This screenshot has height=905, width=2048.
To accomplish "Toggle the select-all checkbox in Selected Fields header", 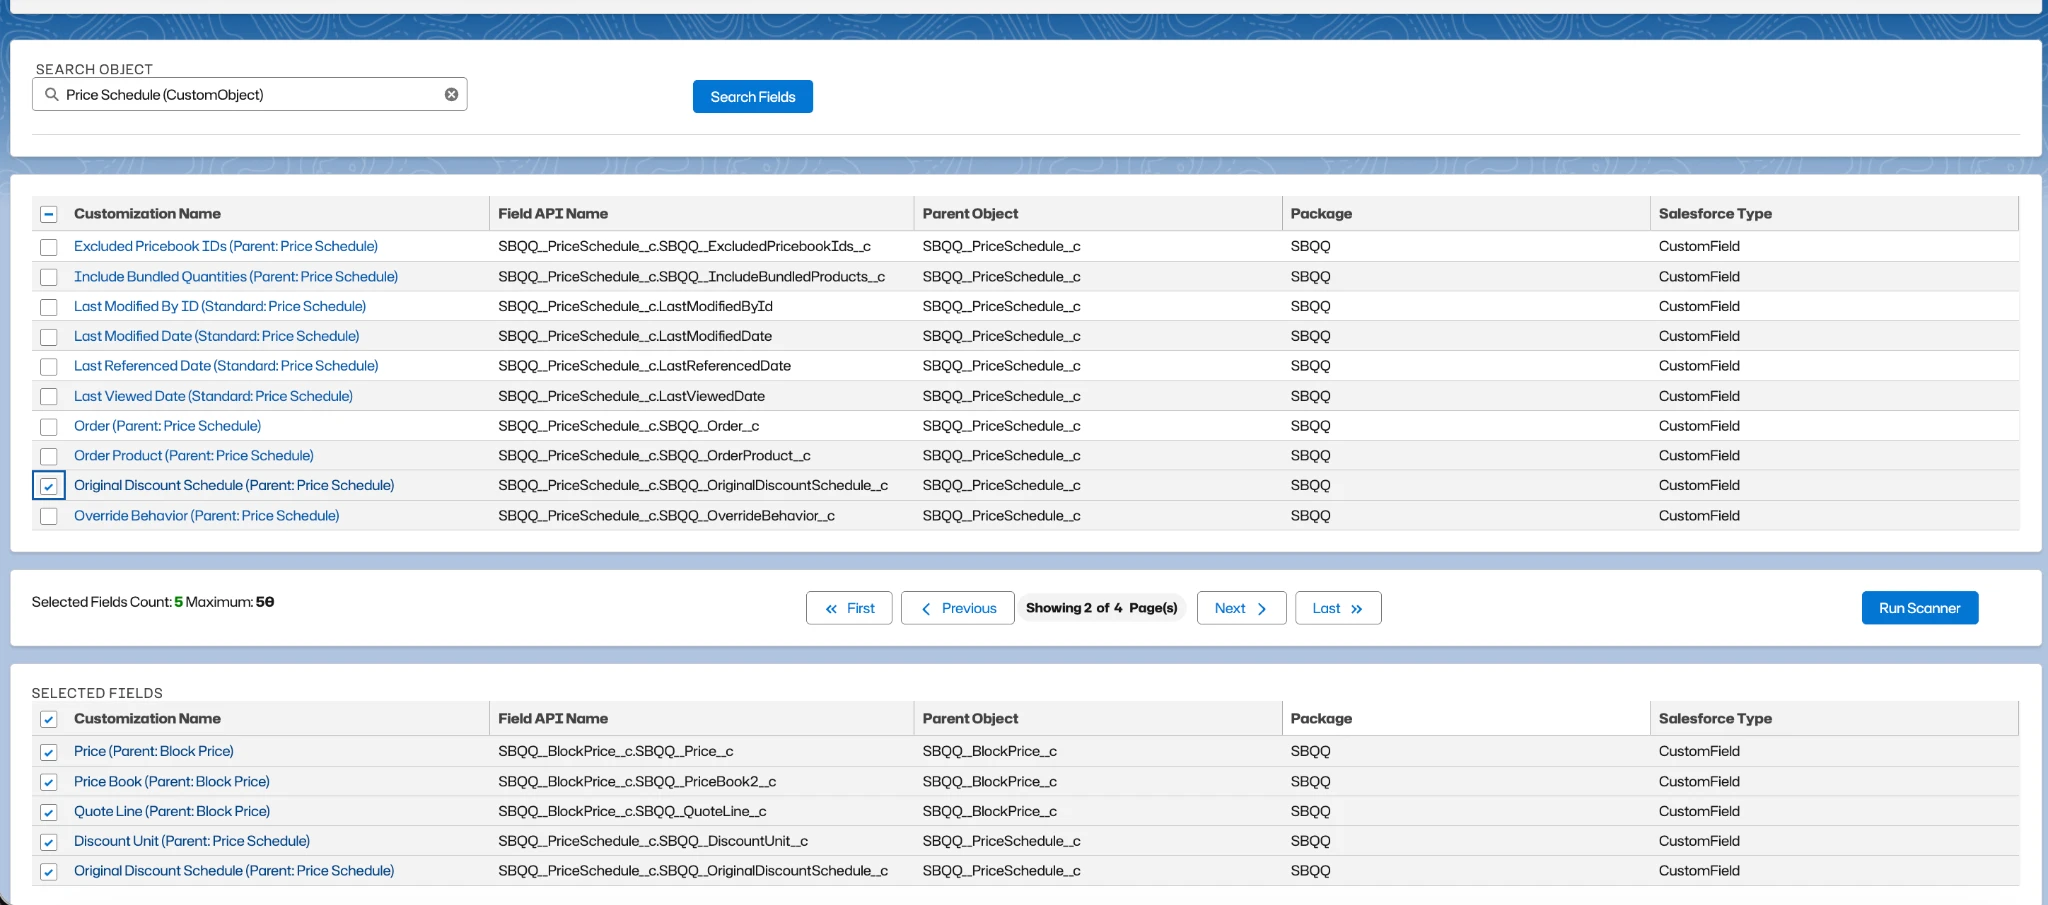I will click(x=49, y=719).
